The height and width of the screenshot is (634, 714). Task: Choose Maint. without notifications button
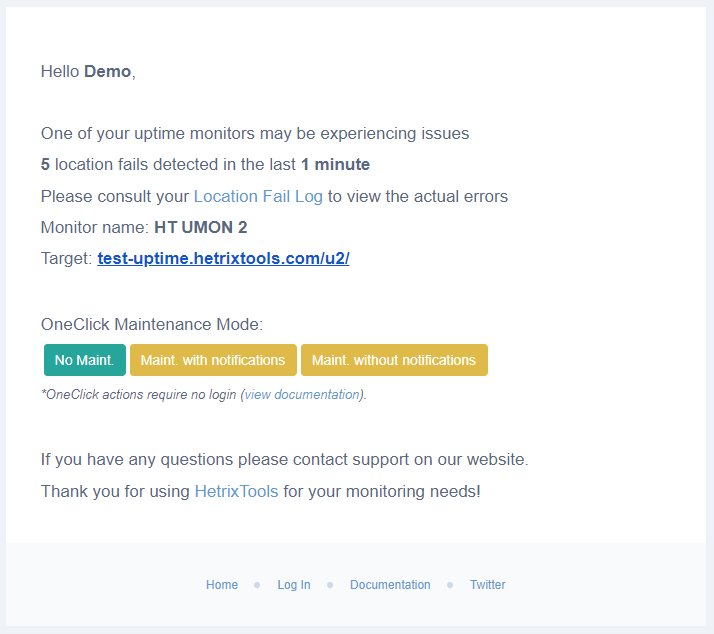click(394, 360)
